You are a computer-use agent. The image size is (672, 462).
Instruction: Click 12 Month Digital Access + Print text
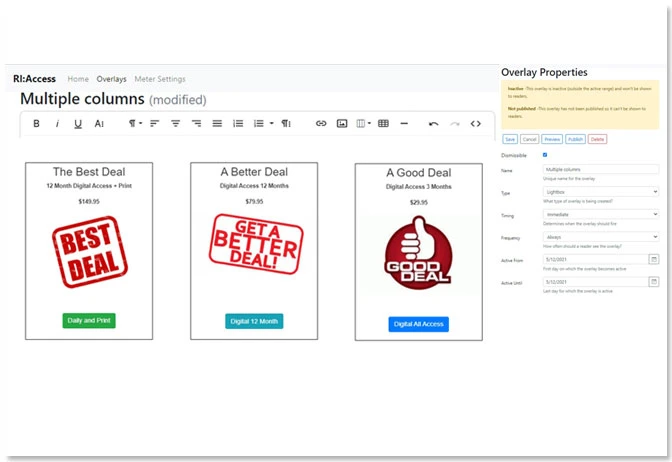coord(89,186)
